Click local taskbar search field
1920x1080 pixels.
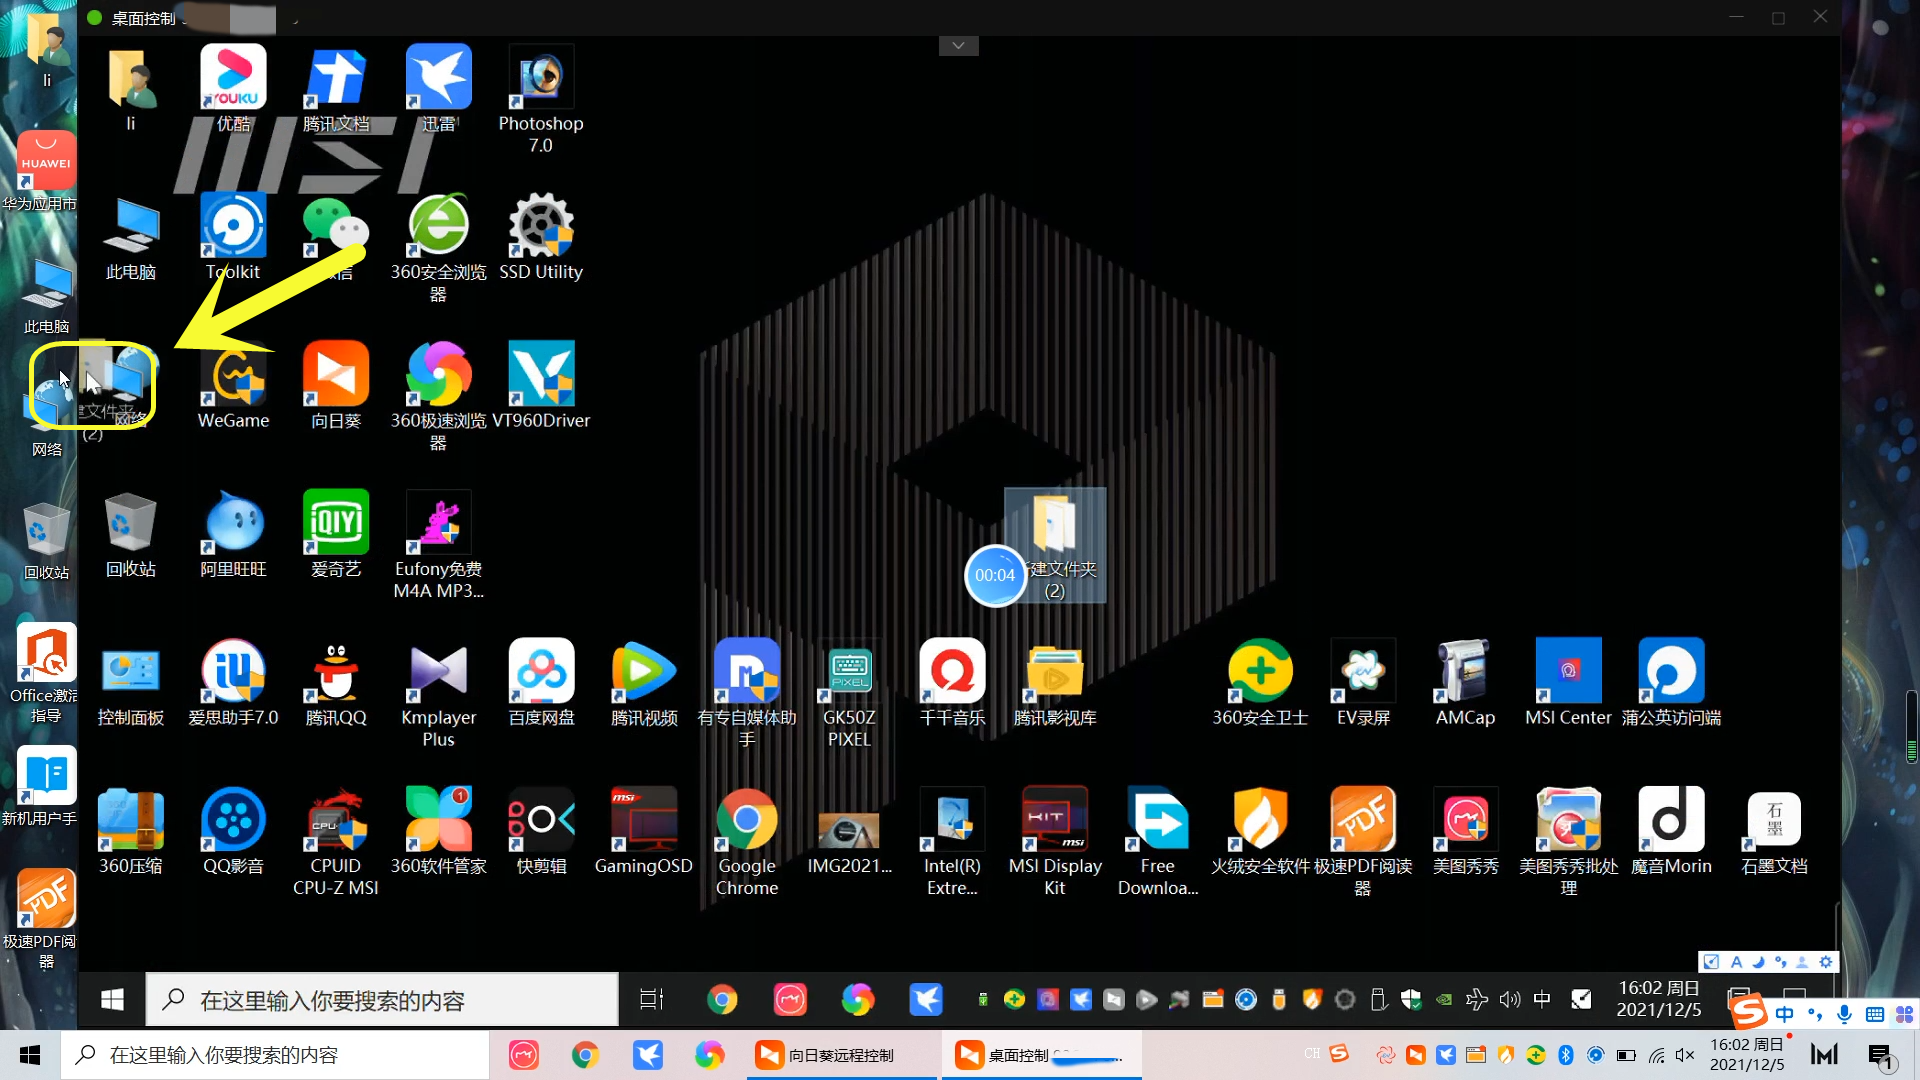[275, 1055]
